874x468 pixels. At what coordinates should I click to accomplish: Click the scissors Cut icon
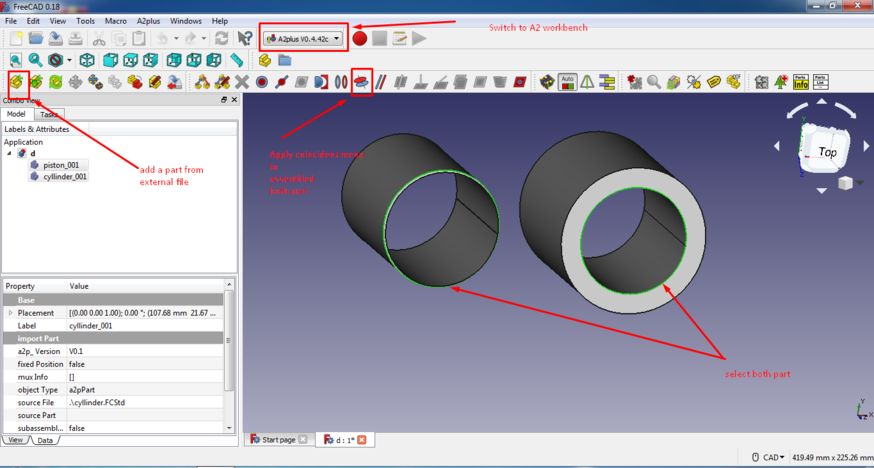point(99,38)
